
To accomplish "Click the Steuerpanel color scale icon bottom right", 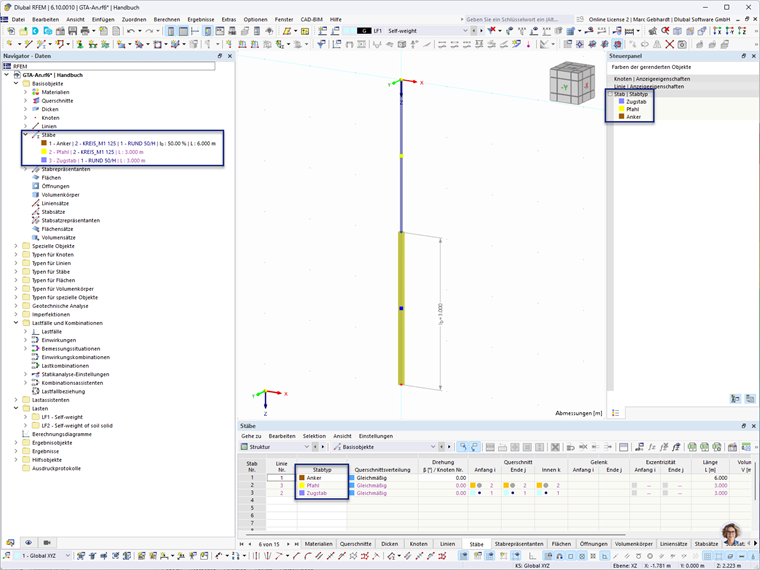I will click(x=735, y=399).
